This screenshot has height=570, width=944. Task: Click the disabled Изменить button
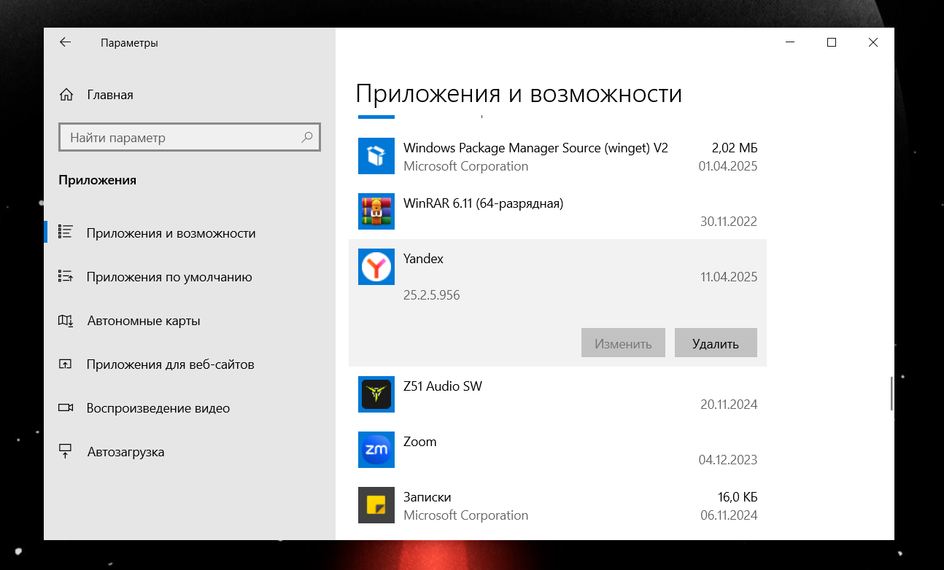623,342
